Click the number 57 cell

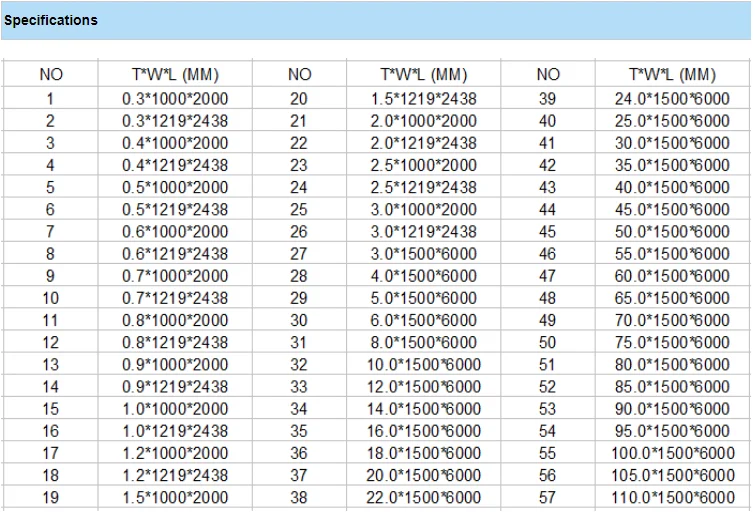click(x=547, y=498)
